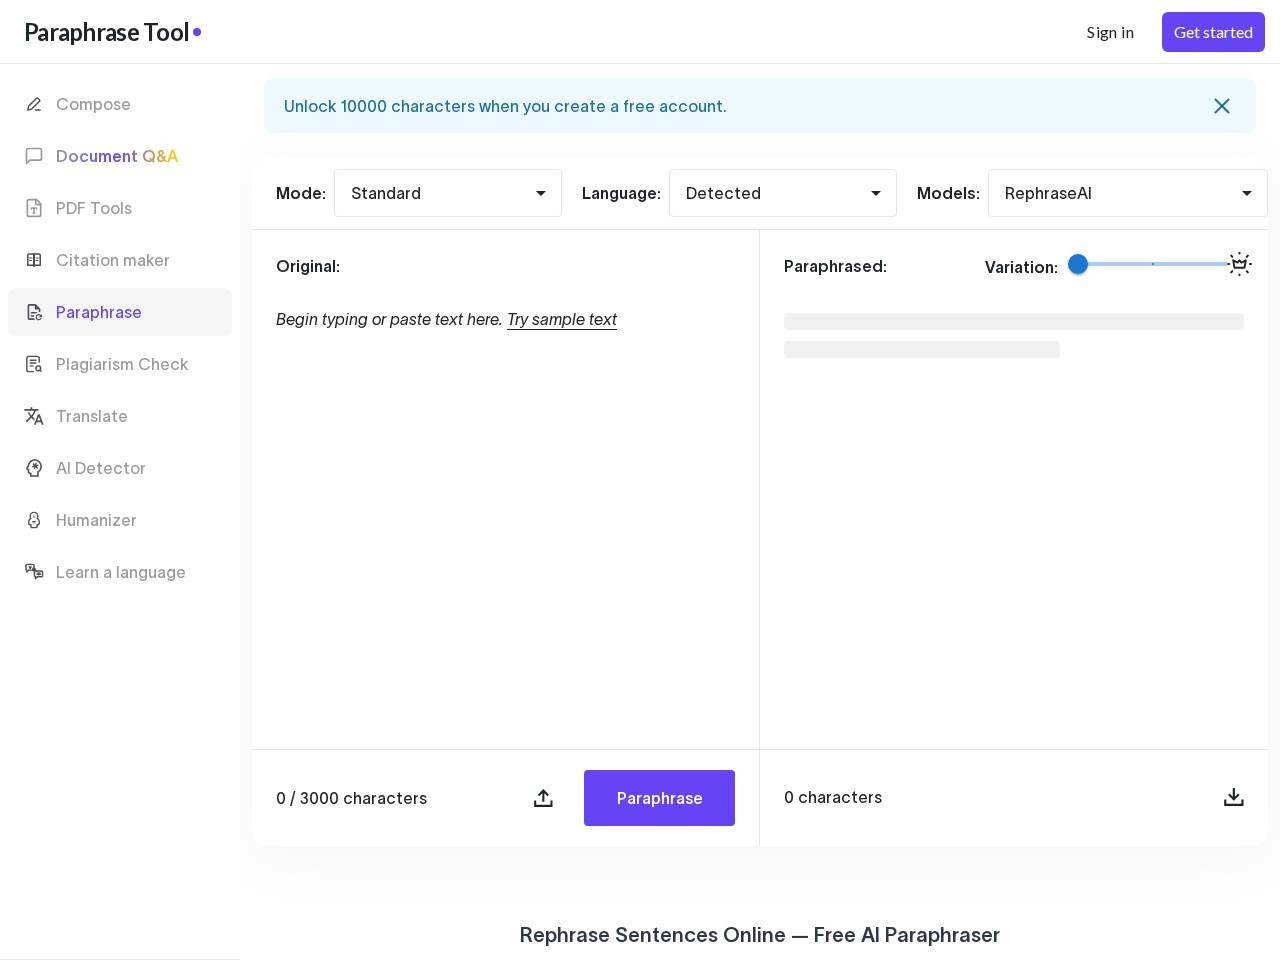Click the Paraphrased output area
1280x960 pixels.
(x=1014, y=520)
